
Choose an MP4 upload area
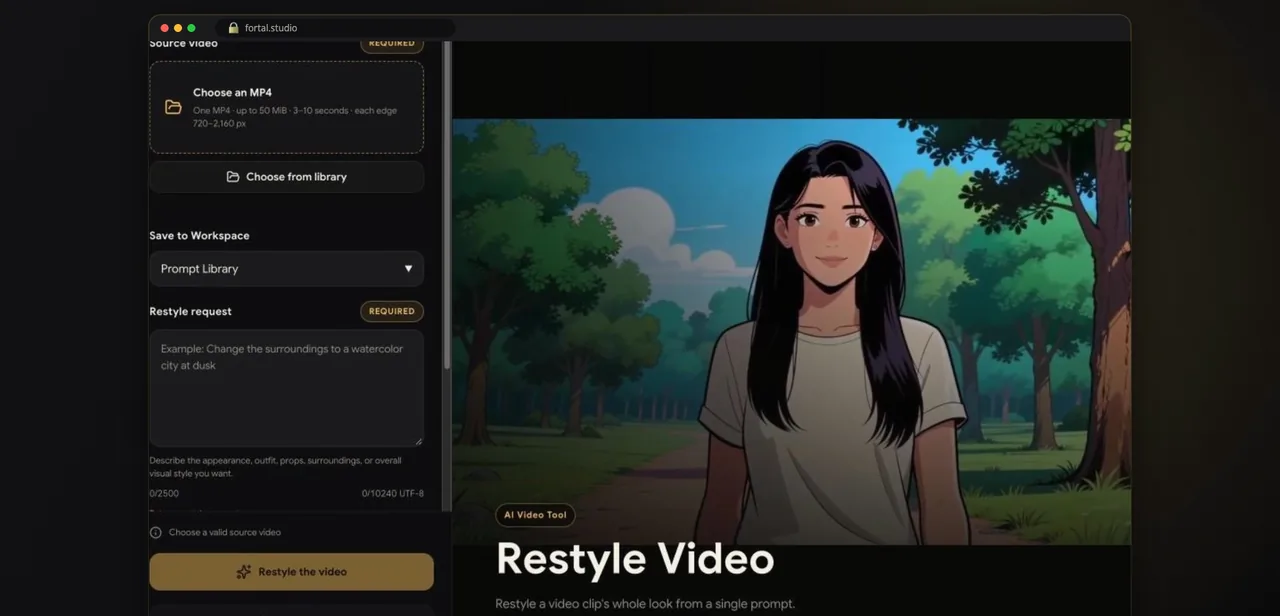coord(286,107)
